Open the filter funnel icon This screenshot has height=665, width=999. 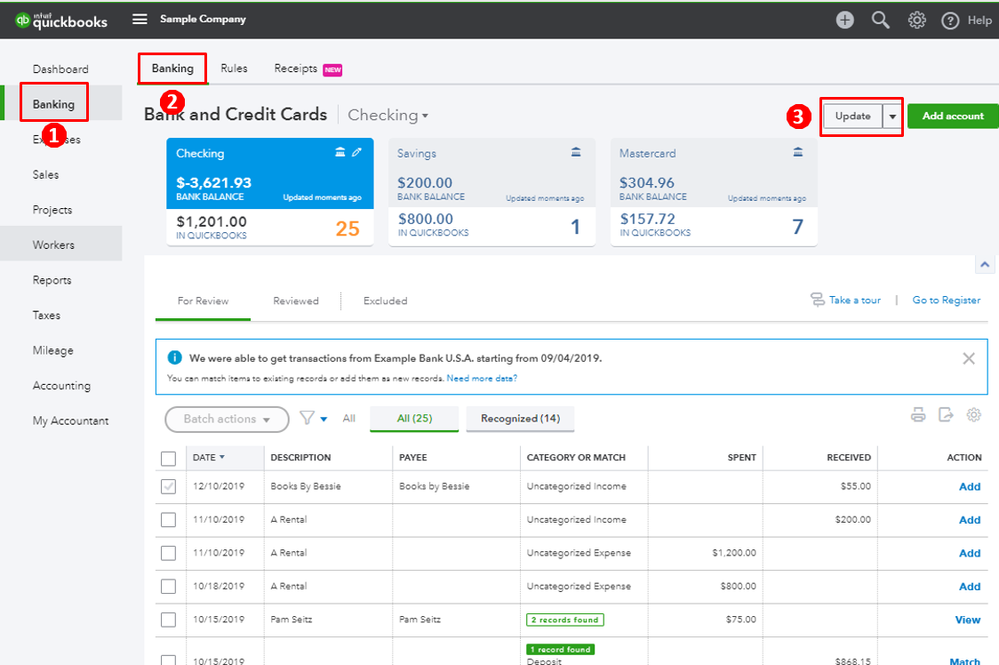(307, 418)
